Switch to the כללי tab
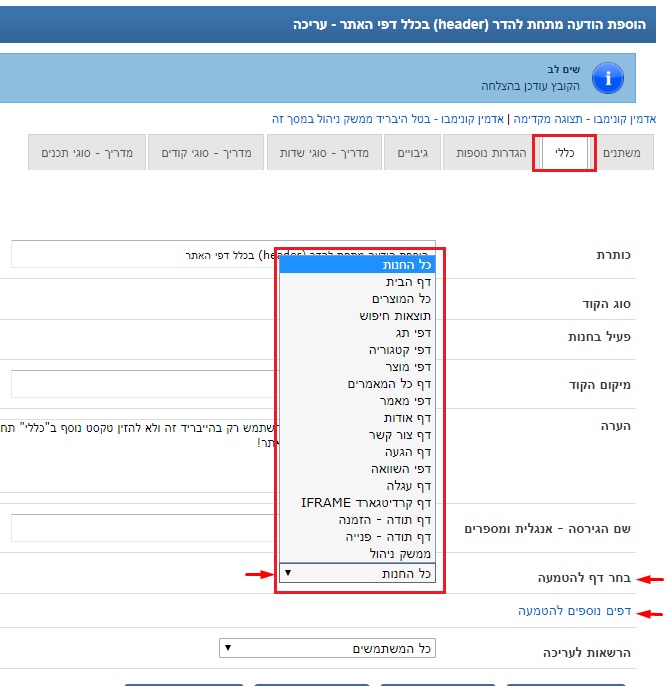 [x=564, y=153]
